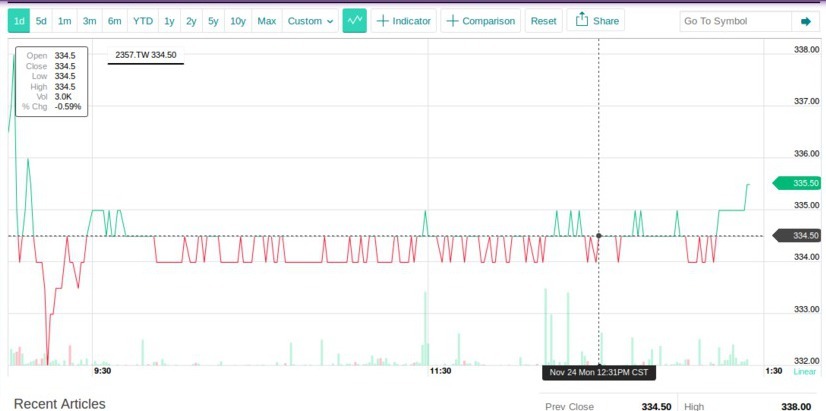
Task: Focus the Go To Symbol field
Action: point(735,22)
